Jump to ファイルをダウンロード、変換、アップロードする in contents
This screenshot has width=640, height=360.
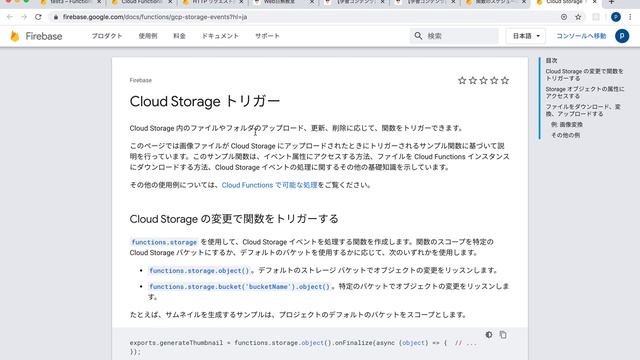583,110
